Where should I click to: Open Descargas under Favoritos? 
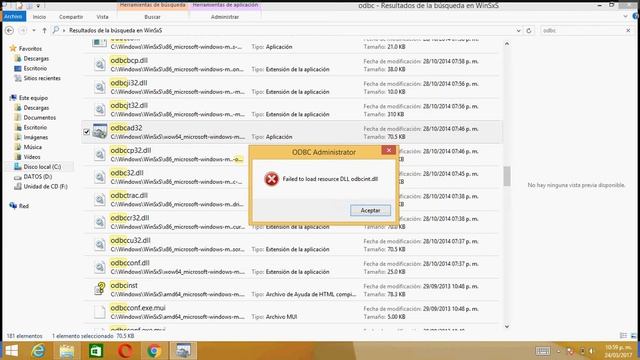[x=36, y=58]
